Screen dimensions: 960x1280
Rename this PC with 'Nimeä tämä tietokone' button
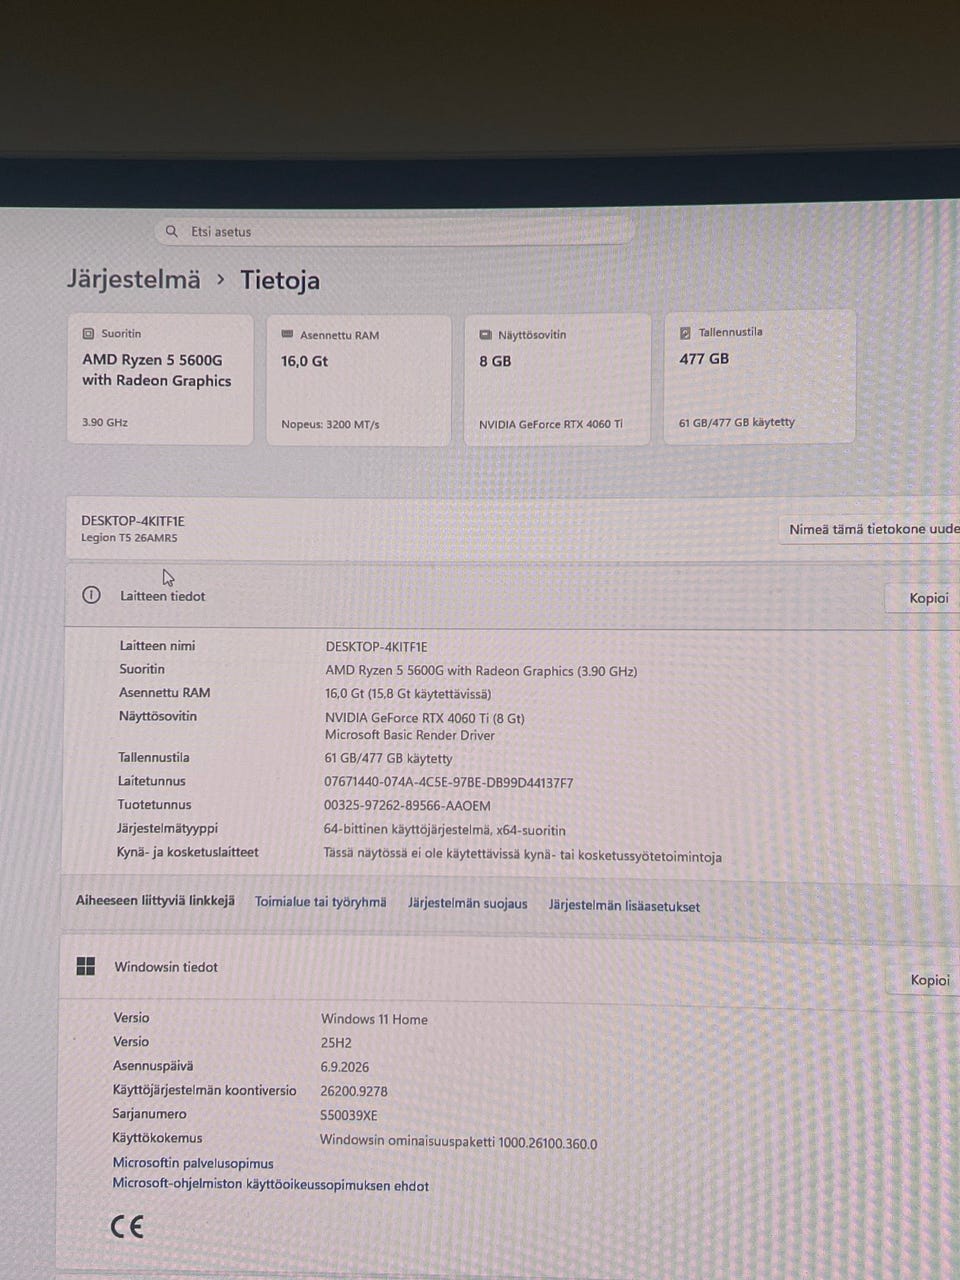871,529
